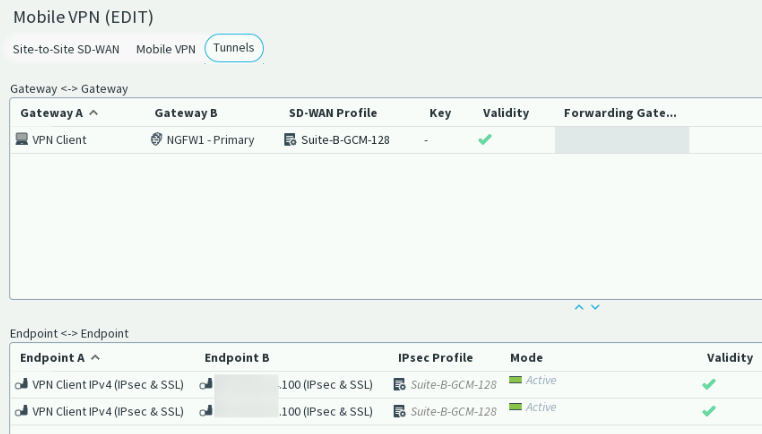
Task: Click the Endpoint B column header
Action: [237, 358]
